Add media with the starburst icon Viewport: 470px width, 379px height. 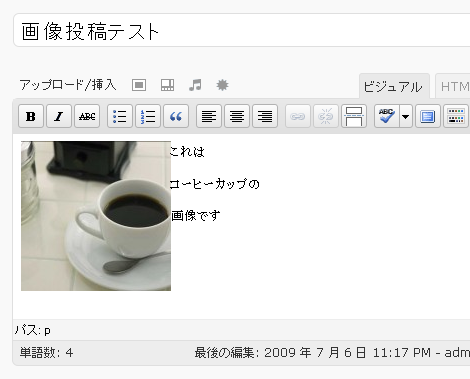(x=222, y=85)
